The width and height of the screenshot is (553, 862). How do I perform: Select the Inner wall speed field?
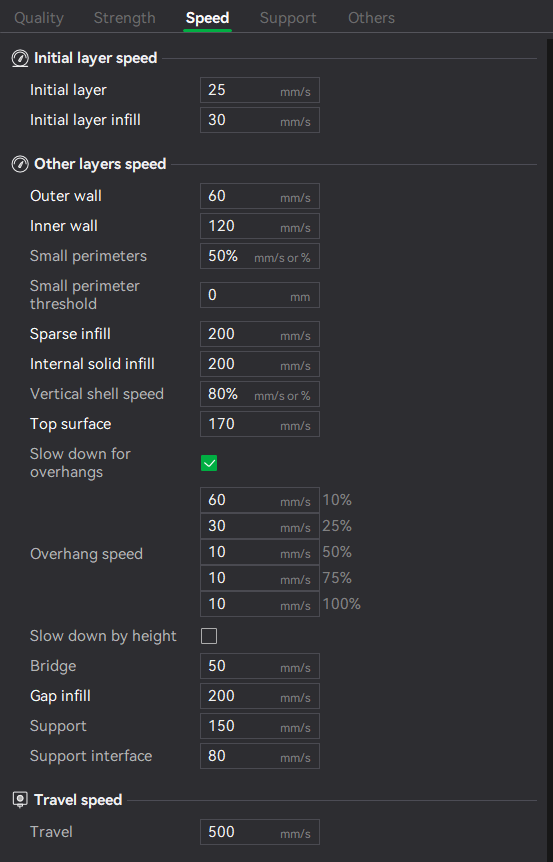259,226
